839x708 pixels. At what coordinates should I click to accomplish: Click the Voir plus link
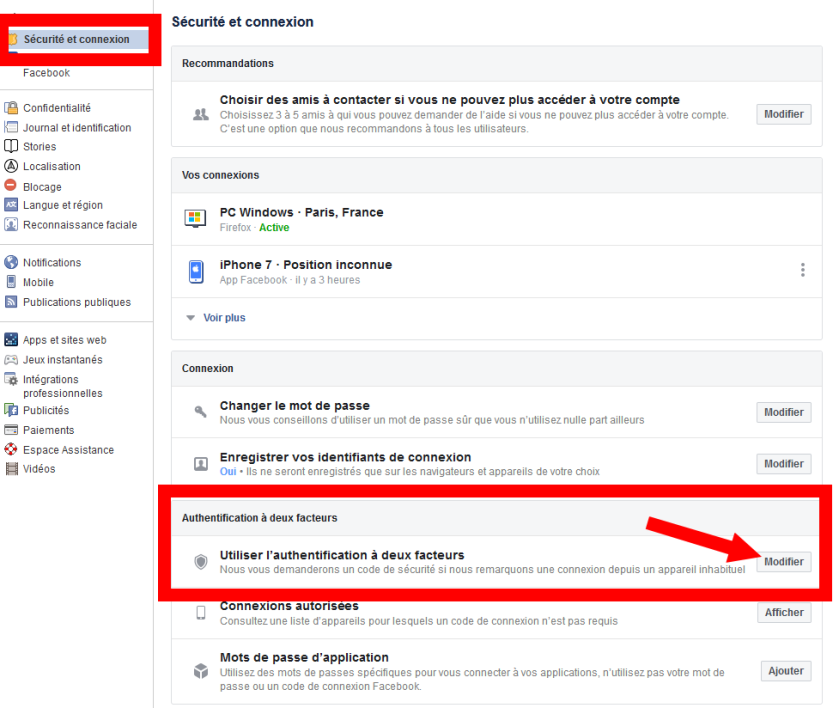tap(224, 317)
